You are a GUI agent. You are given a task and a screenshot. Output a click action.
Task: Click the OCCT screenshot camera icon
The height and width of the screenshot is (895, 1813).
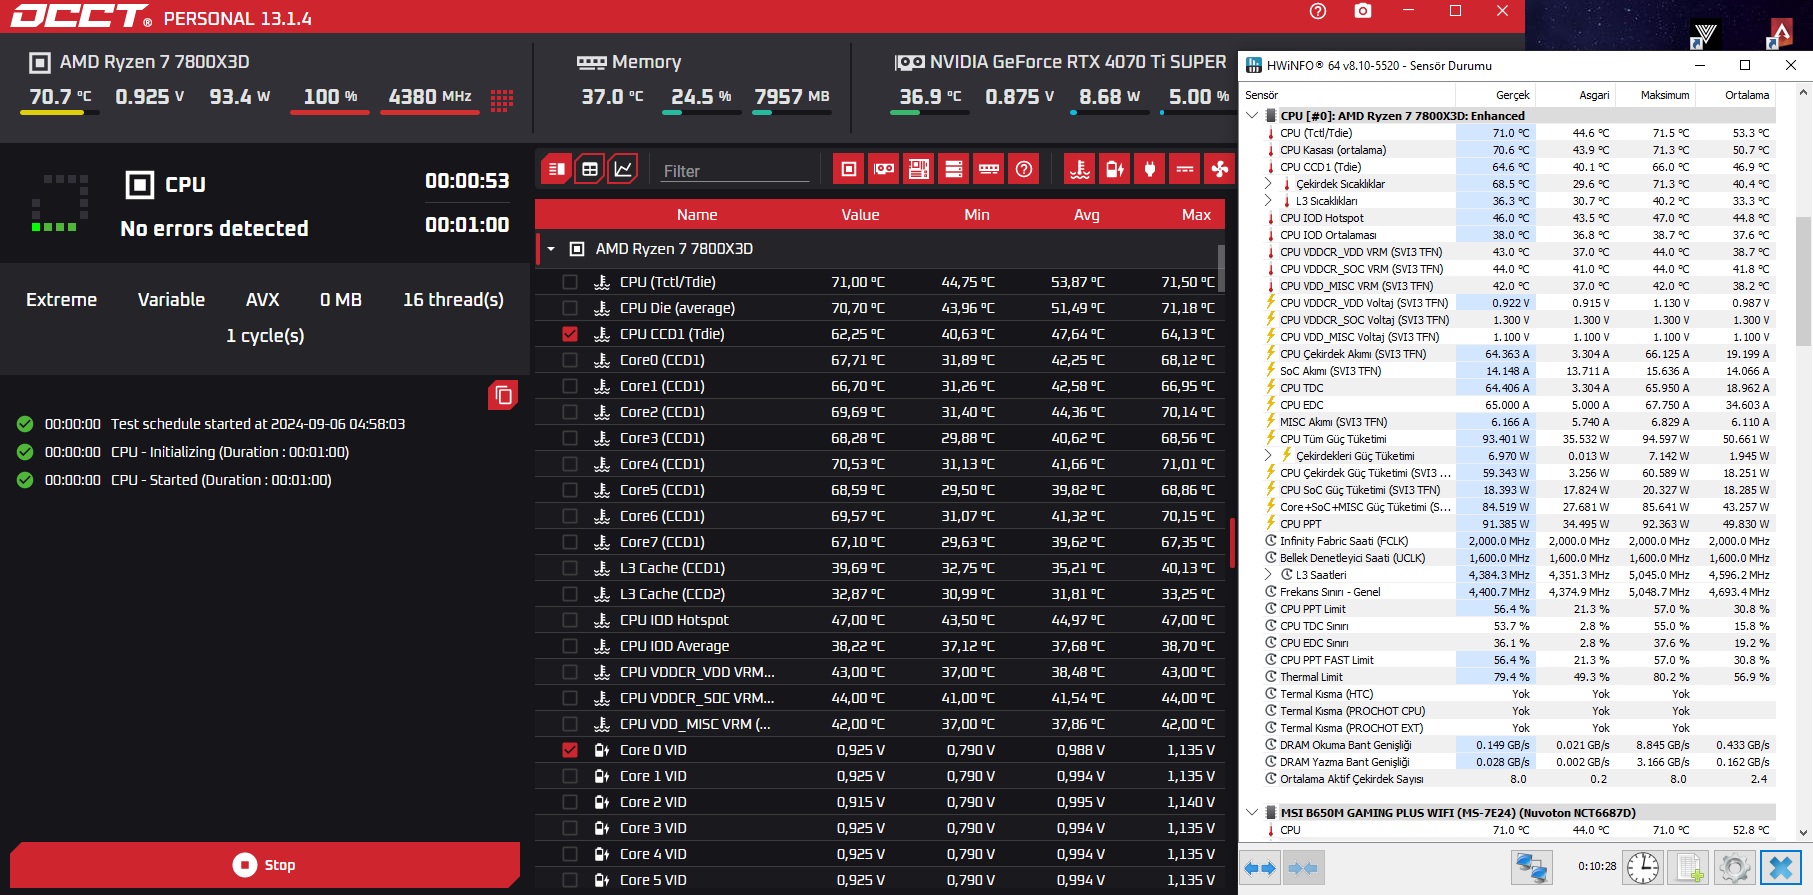coord(1362,11)
